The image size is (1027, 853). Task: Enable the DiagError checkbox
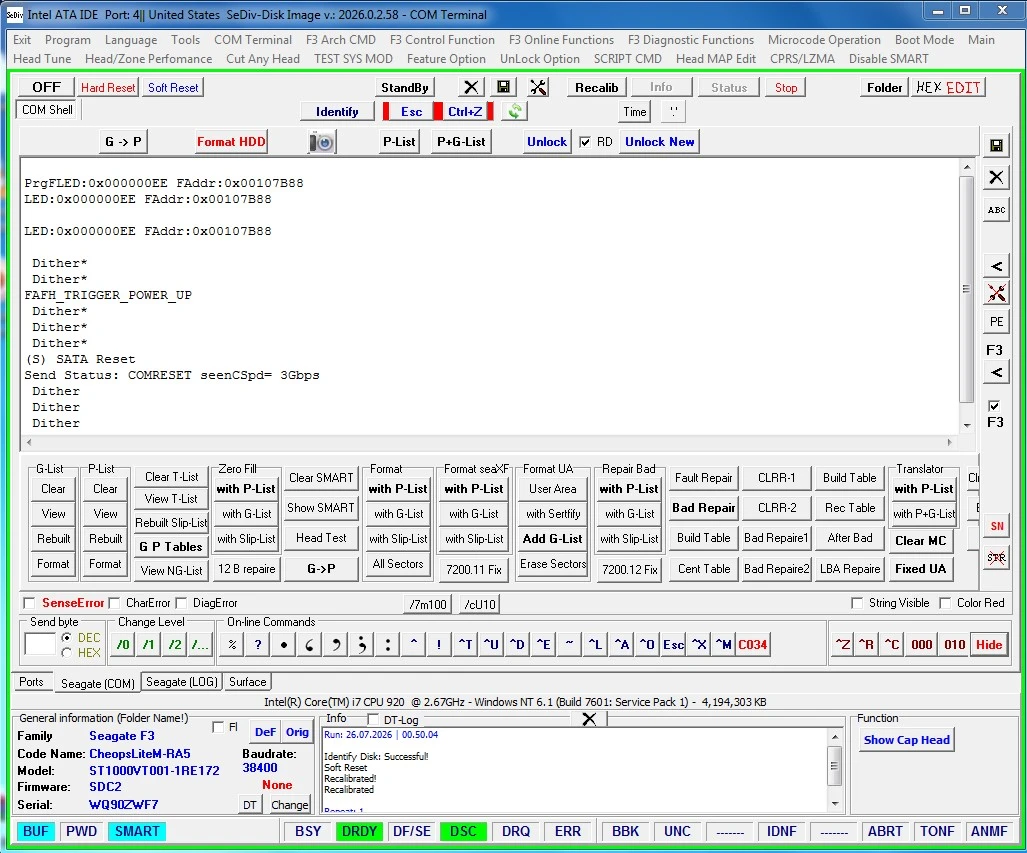(x=181, y=603)
